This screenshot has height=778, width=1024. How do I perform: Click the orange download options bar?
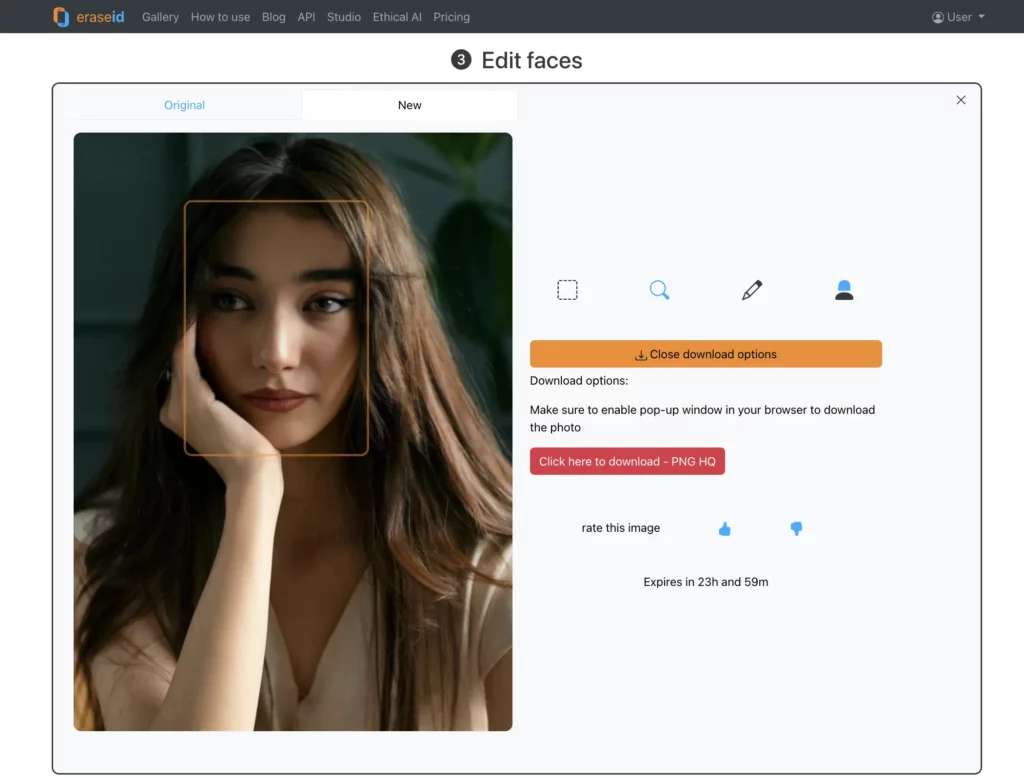coord(705,353)
